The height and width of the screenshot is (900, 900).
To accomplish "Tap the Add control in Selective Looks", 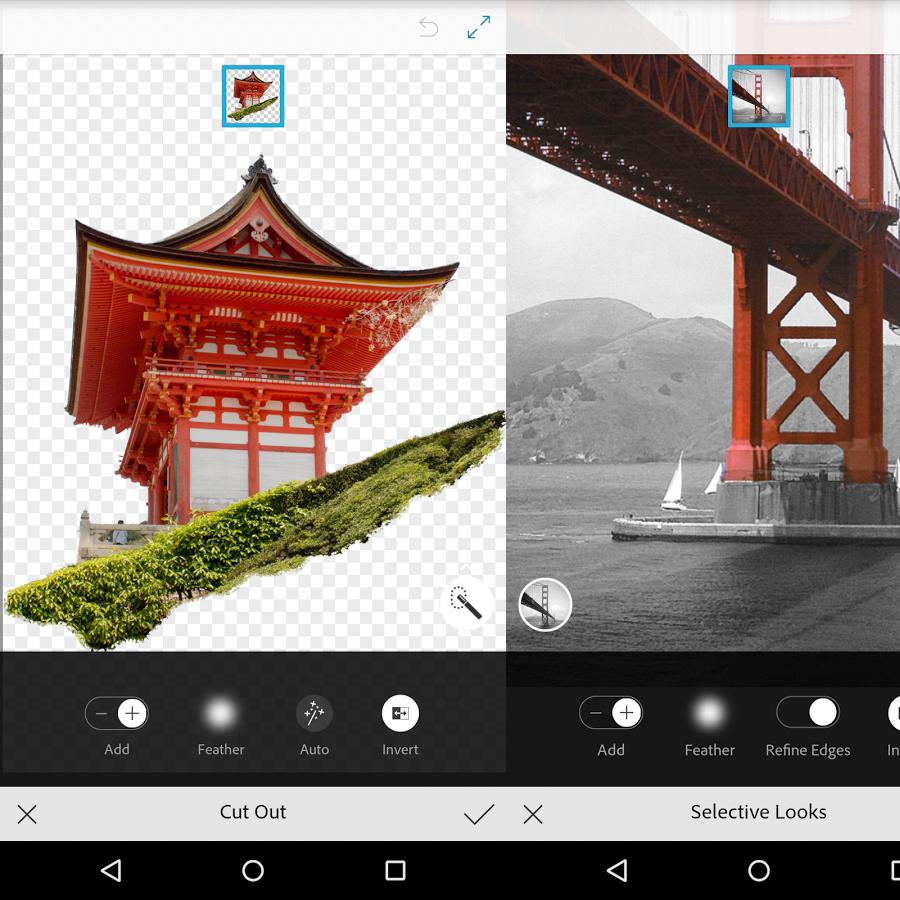I will [611, 713].
